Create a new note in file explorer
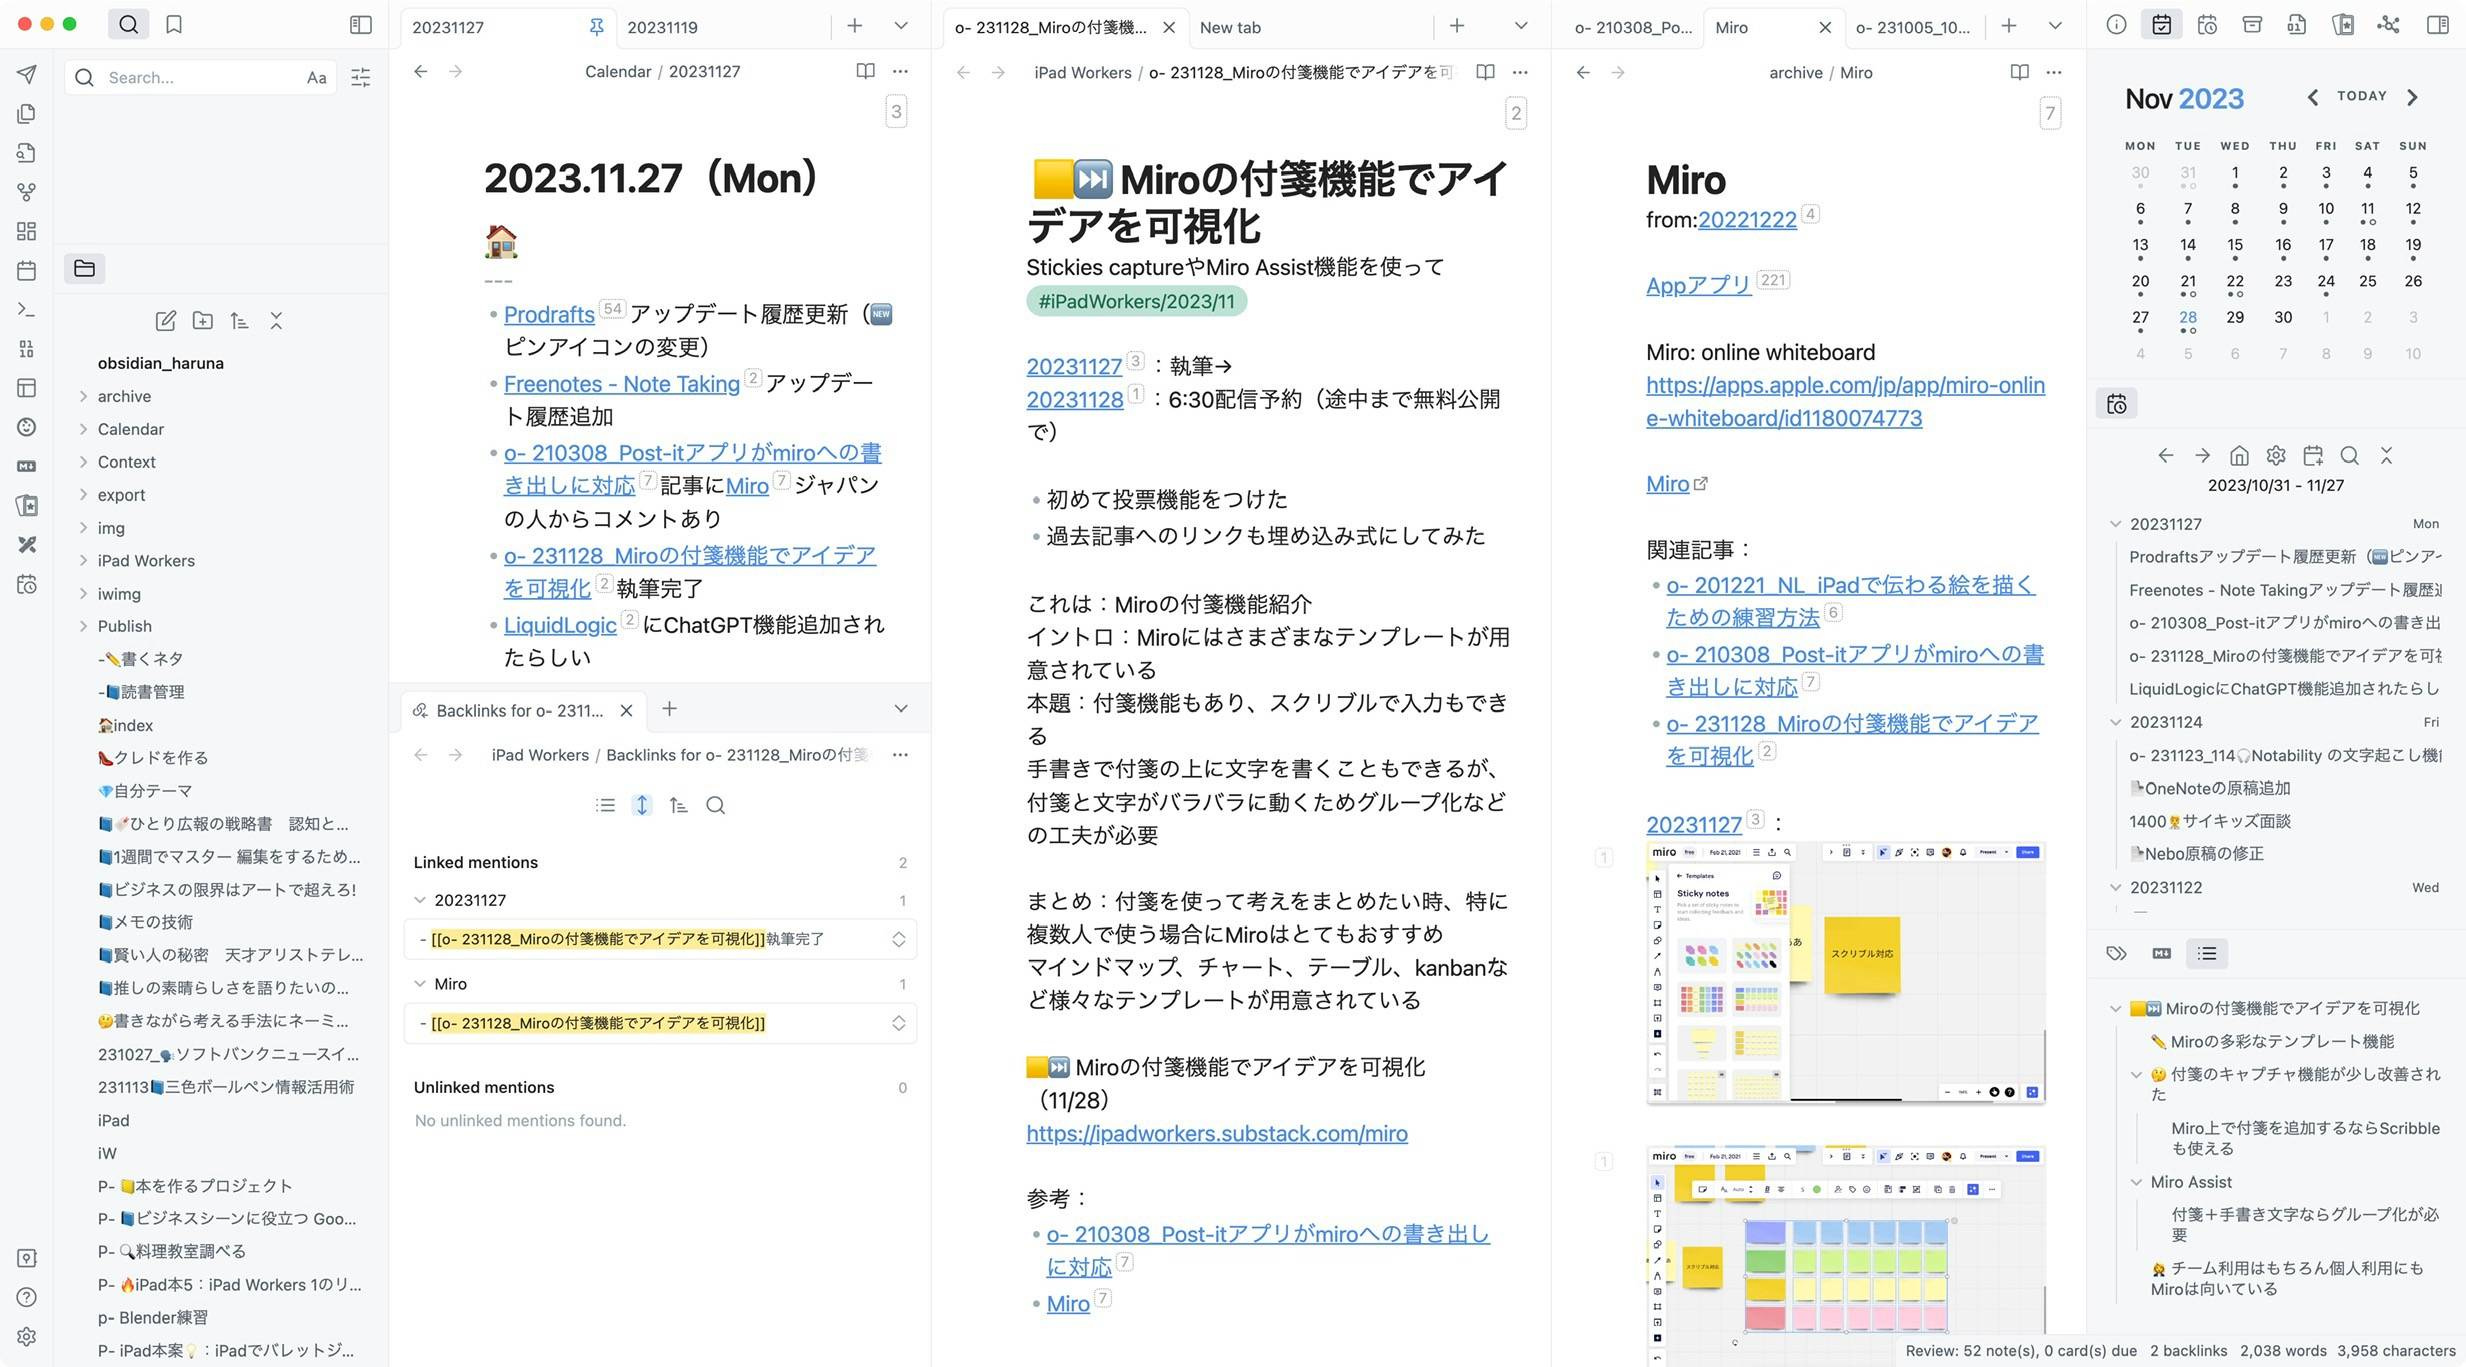The image size is (2466, 1367). [x=166, y=321]
